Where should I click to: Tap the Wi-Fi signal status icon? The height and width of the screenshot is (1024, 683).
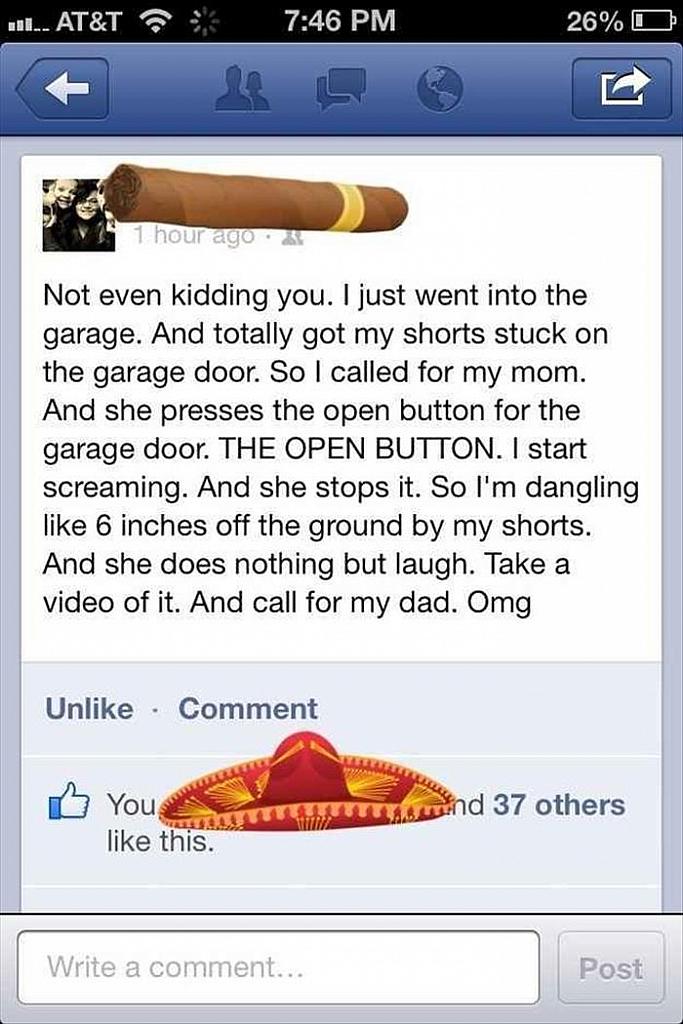pos(154,22)
